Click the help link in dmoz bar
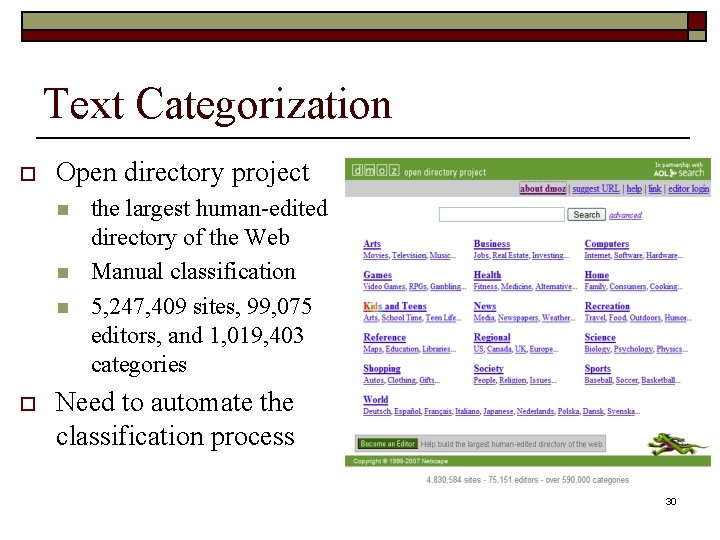720x540 pixels. pyautogui.click(x=634, y=189)
